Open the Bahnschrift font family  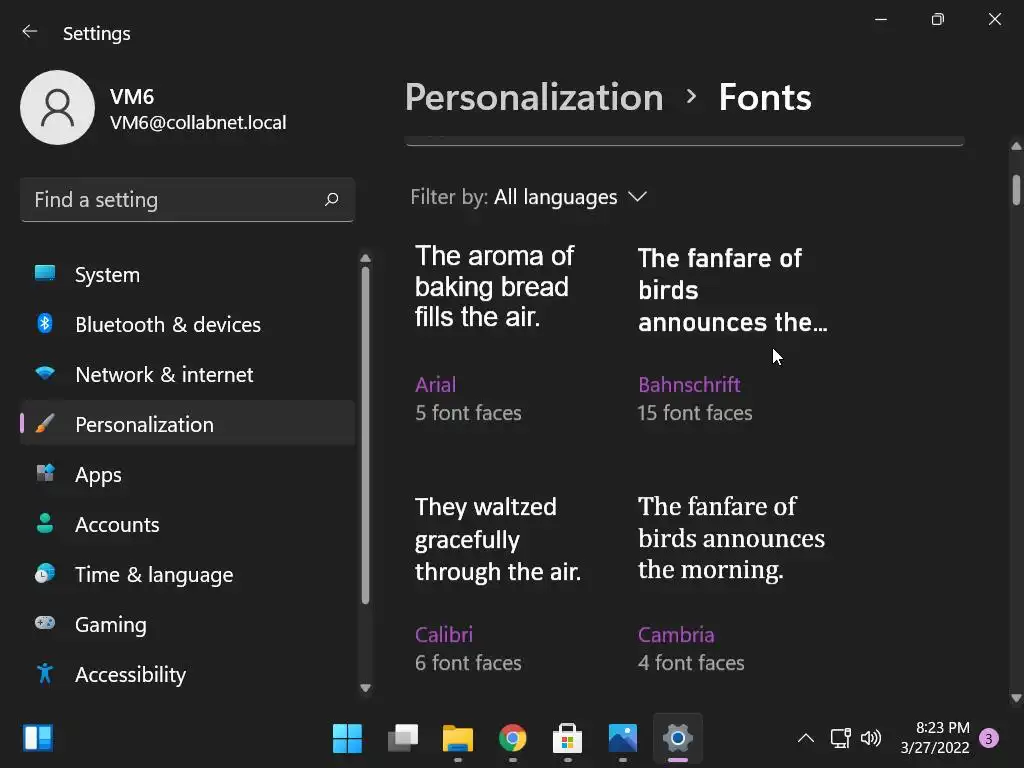[689, 385]
